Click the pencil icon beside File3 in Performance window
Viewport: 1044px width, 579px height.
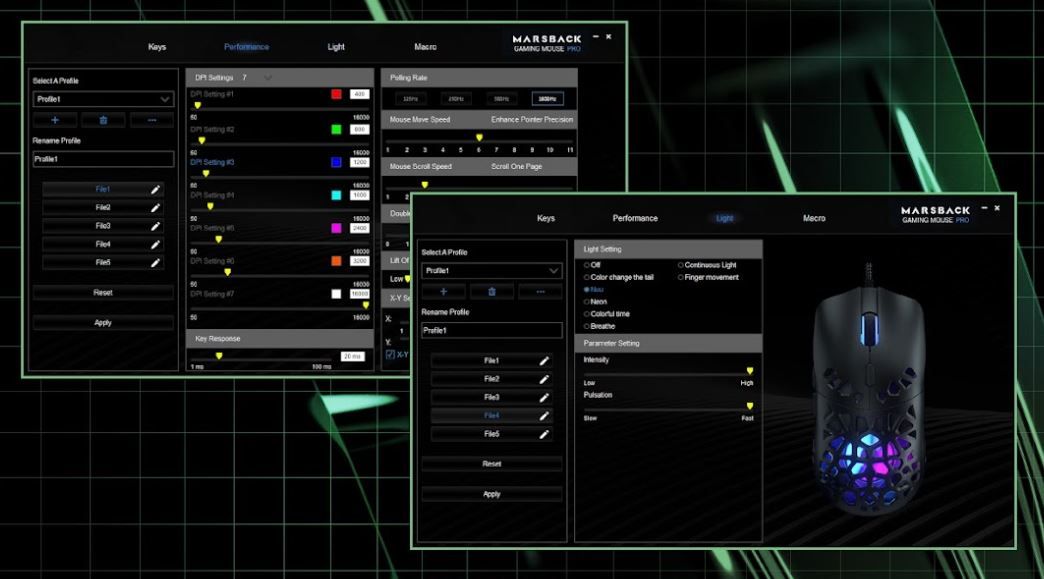point(155,226)
